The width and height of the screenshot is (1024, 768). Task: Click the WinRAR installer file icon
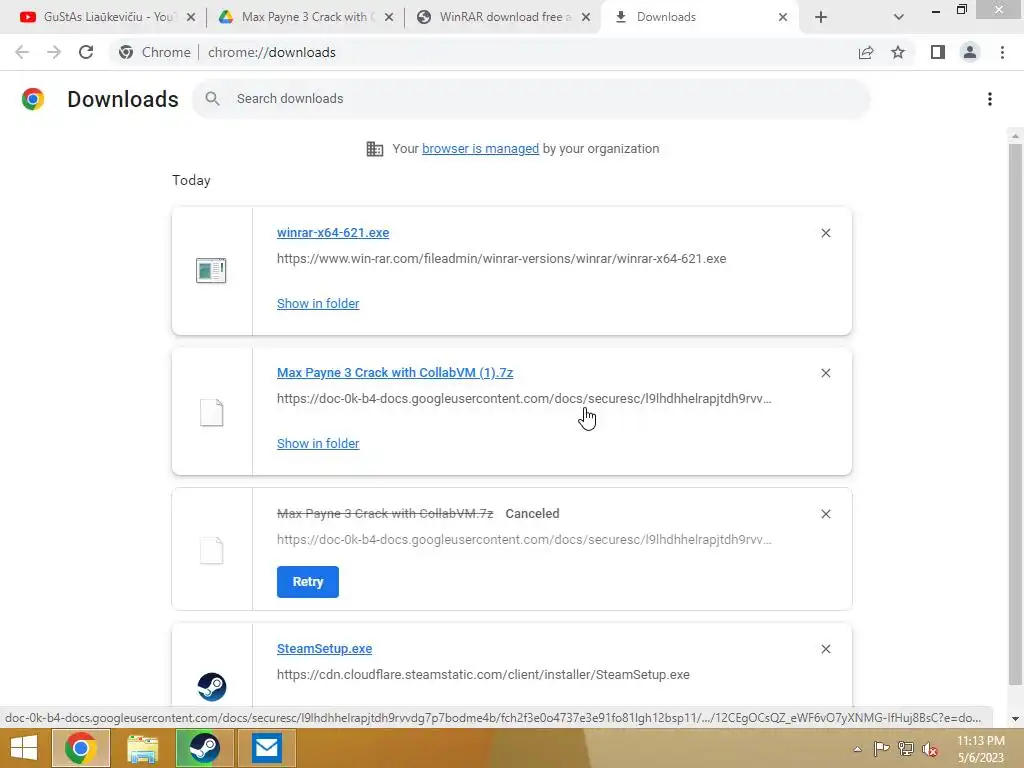pos(211,270)
